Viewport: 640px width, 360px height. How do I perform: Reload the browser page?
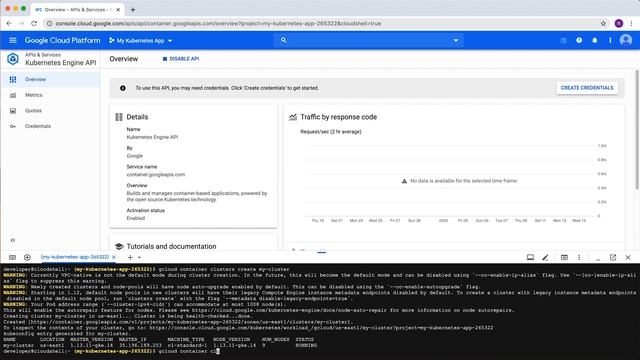(x=34, y=24)
